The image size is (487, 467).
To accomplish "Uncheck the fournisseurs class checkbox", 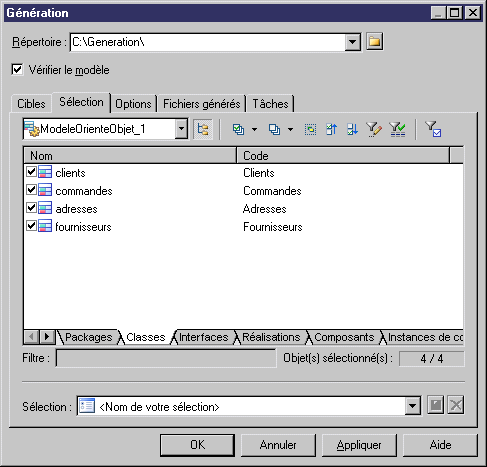I will coord(31,226).
